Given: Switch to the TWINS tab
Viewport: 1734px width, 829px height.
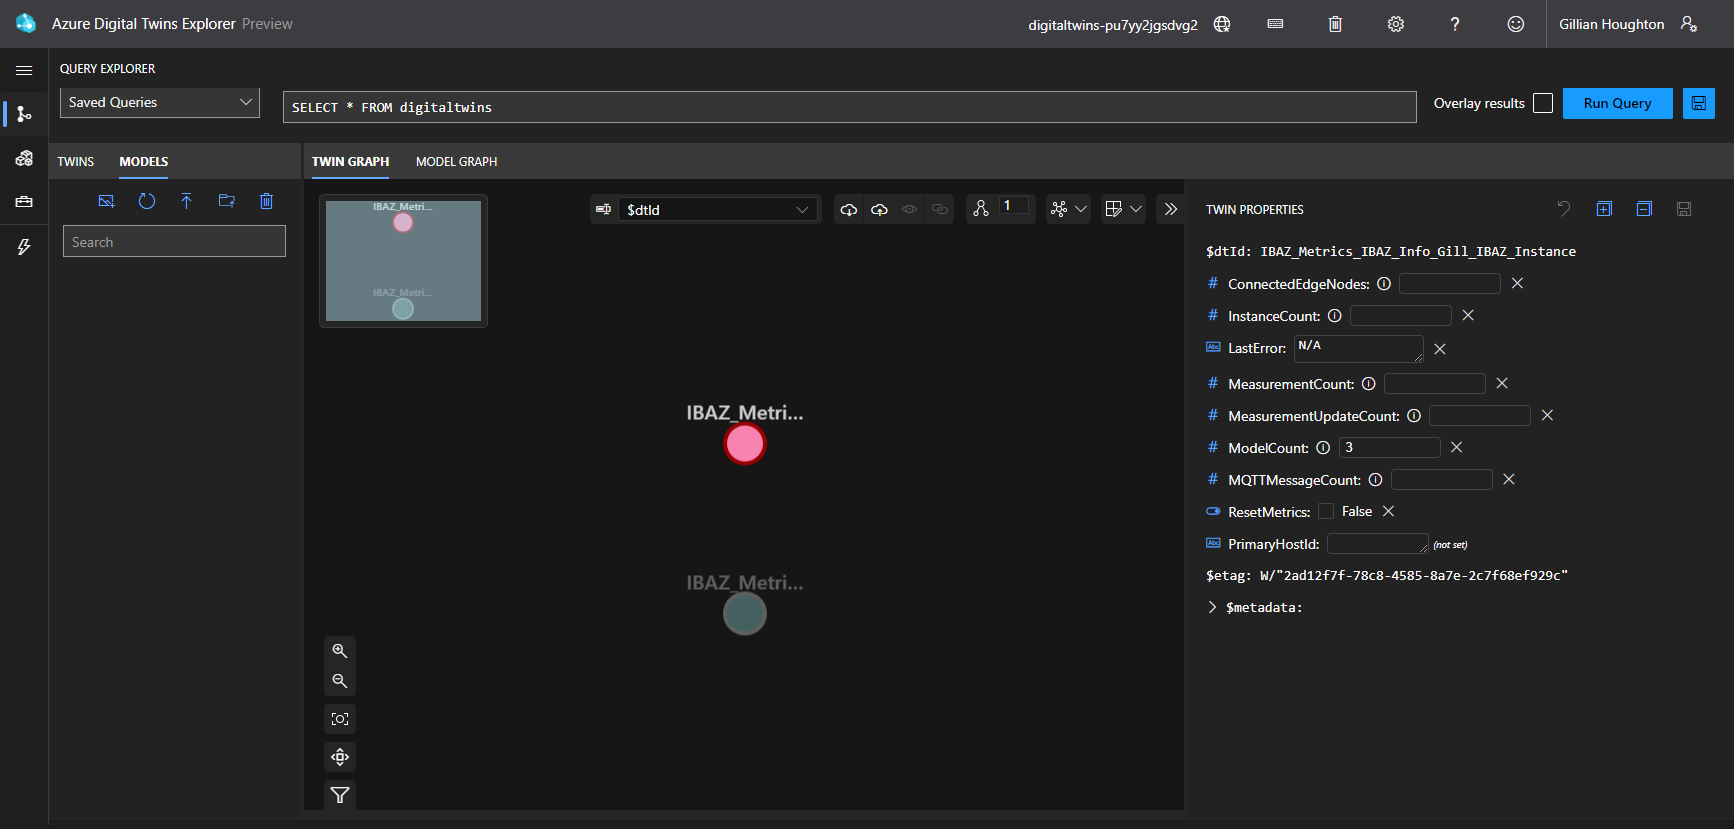Looking at the screenshot, I should [75, 161].
